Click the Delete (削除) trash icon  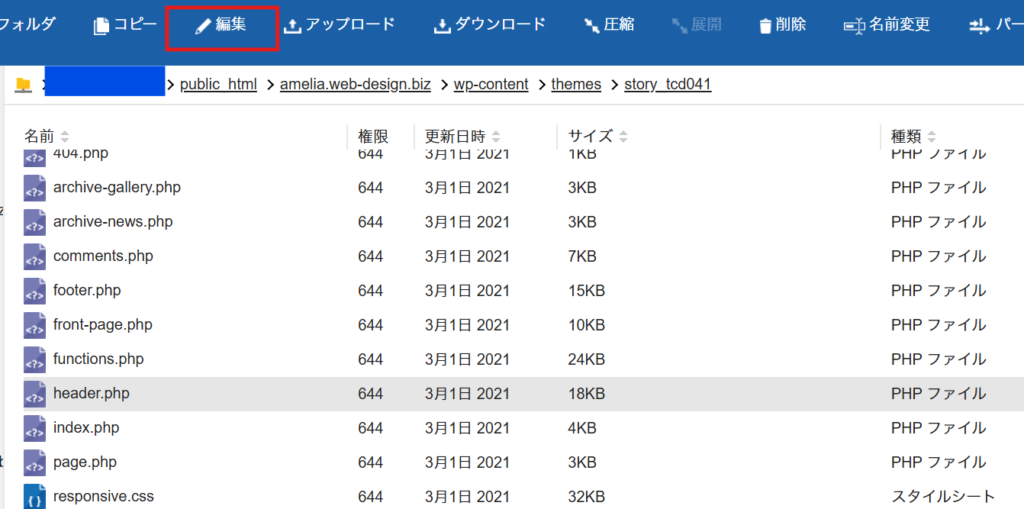tap(765, 26)
